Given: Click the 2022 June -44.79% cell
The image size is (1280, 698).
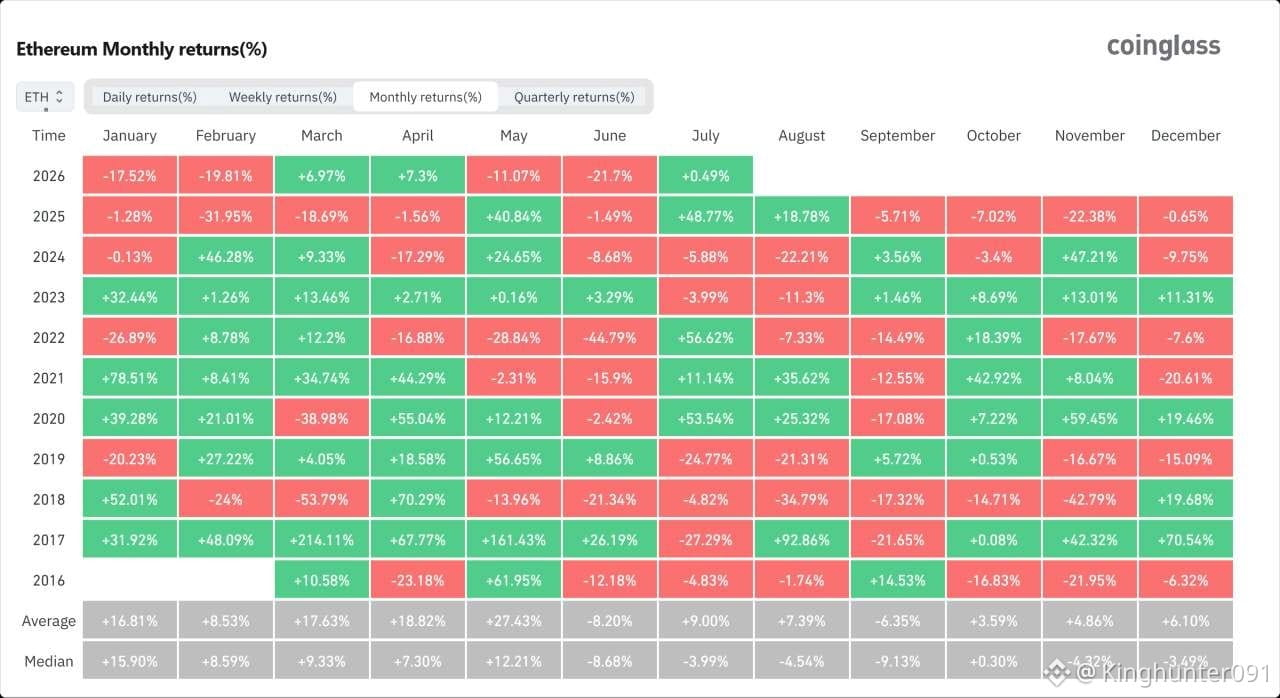Looking at the screenshot, I should pos(610,338).
